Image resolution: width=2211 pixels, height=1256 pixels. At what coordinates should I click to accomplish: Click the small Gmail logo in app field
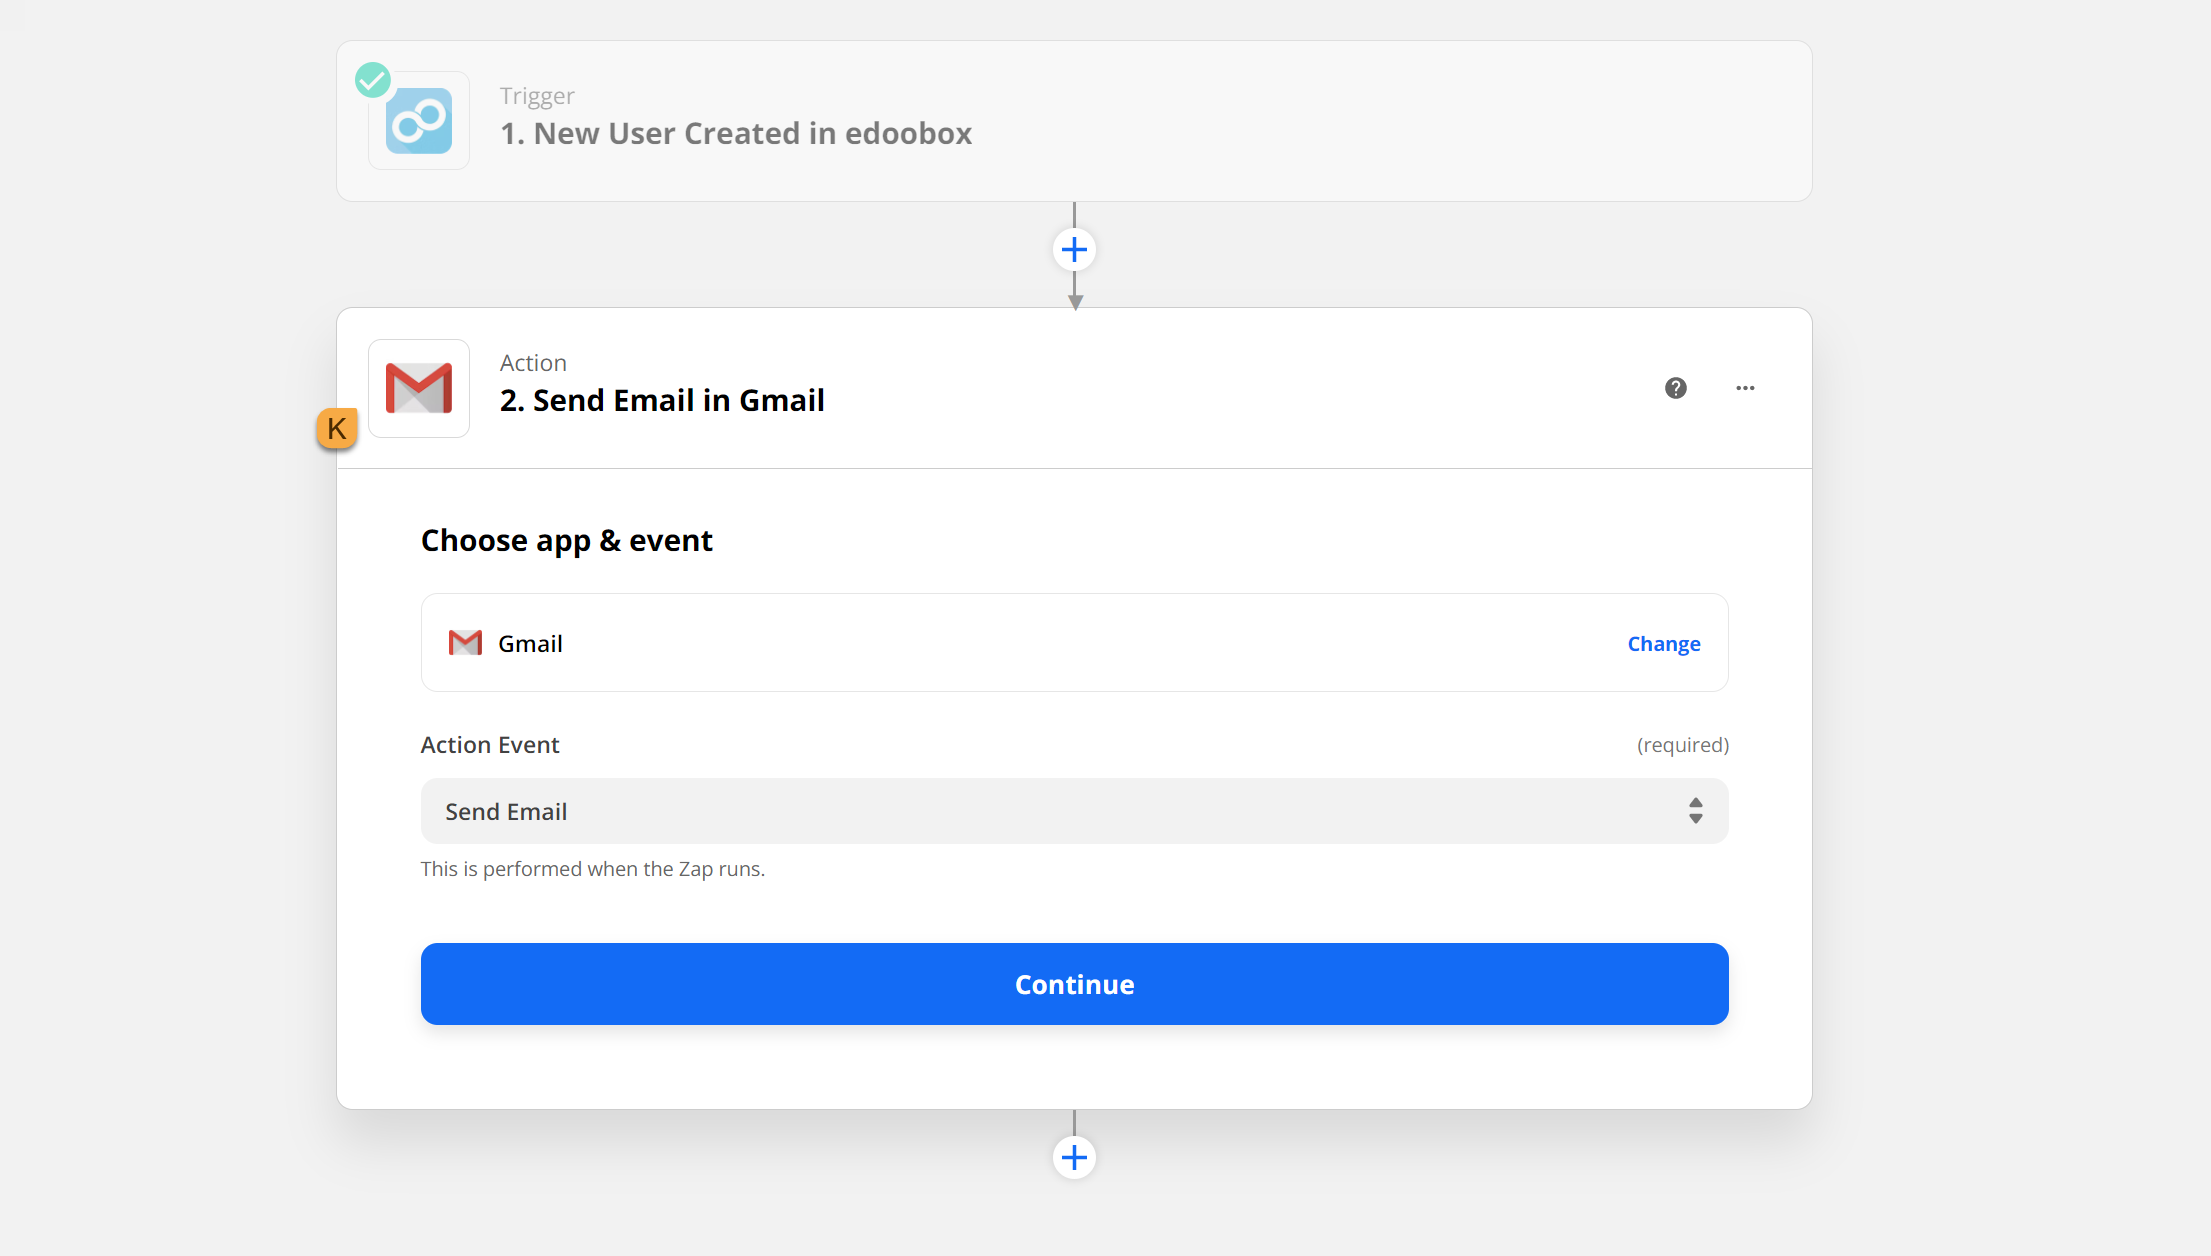(465, 643)
